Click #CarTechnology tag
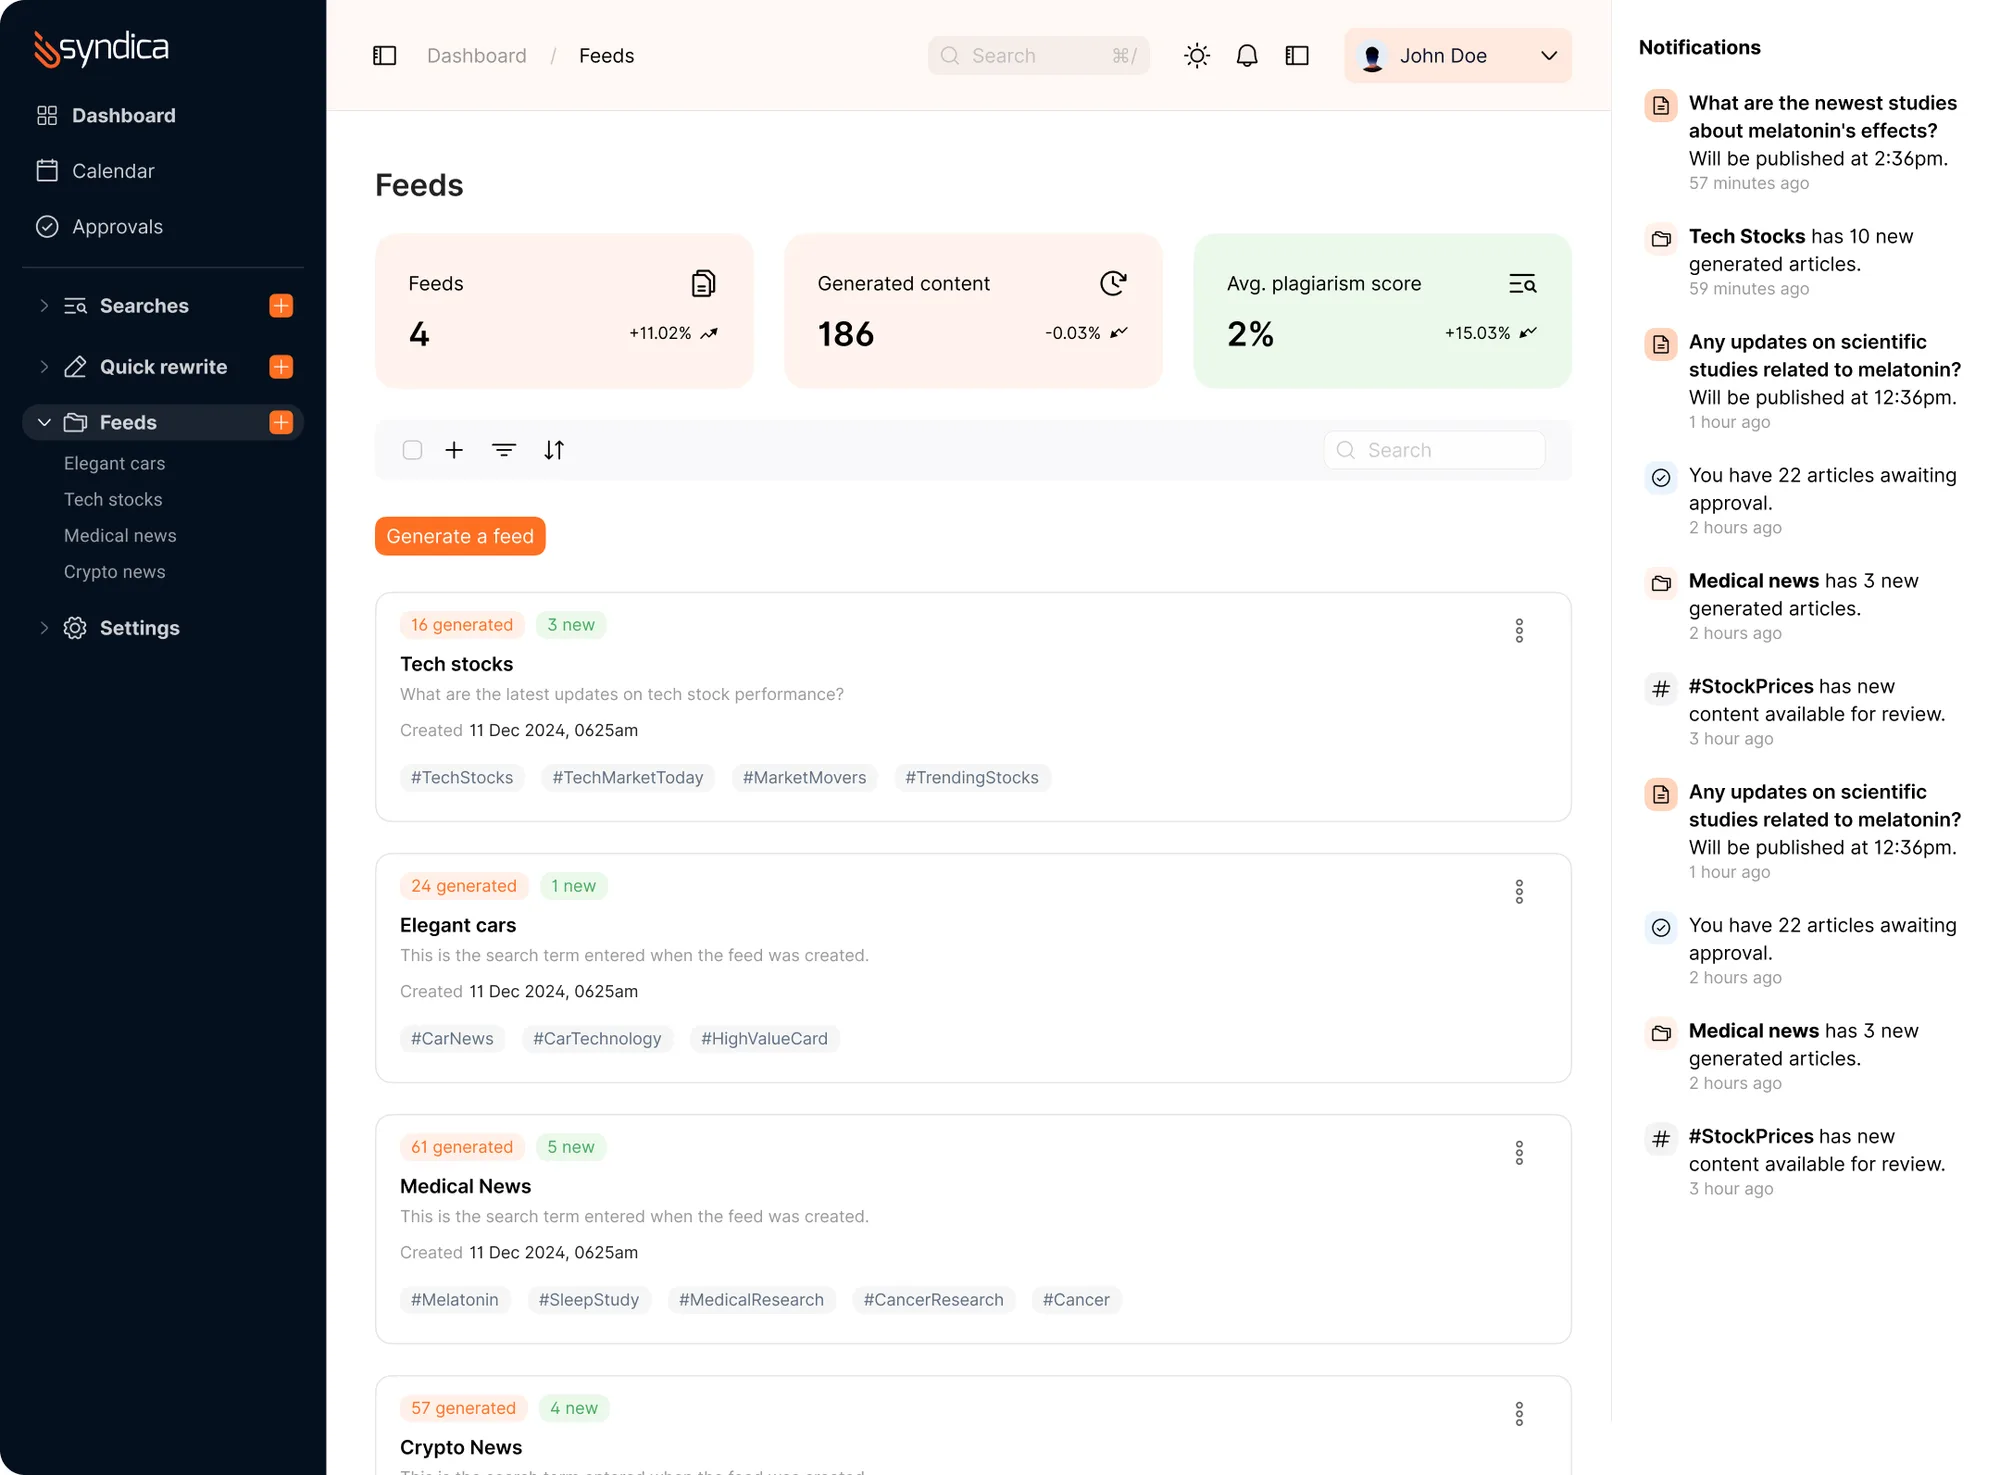Viewport: 2000px width, 1475px height. [x=597, y=1039]
